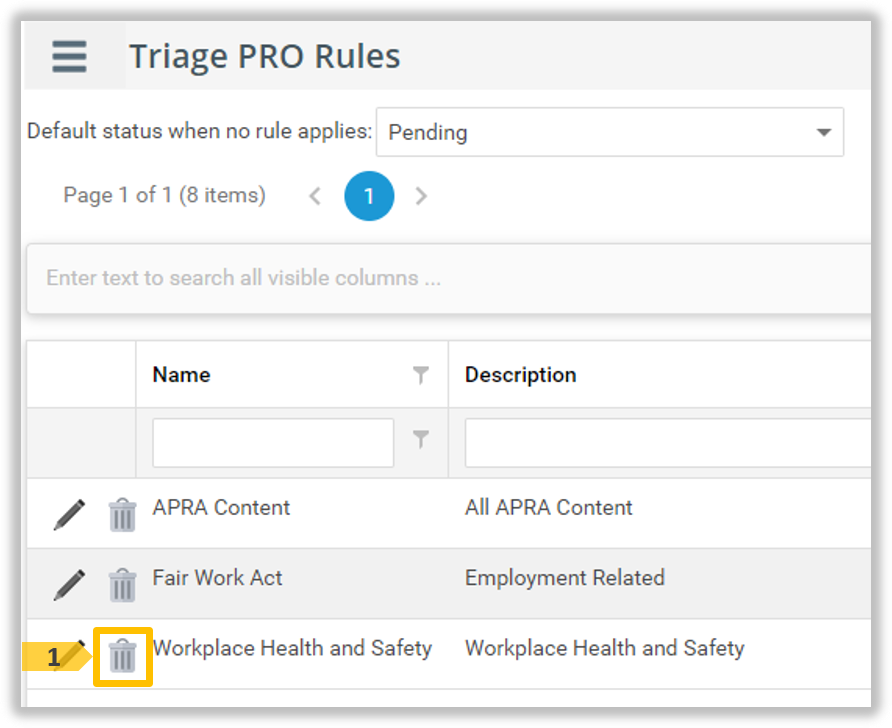The width and height of the screenshot is (892, 728).
Task: Select the Workplace Health and Safety name cell
Action: [292, 648]
